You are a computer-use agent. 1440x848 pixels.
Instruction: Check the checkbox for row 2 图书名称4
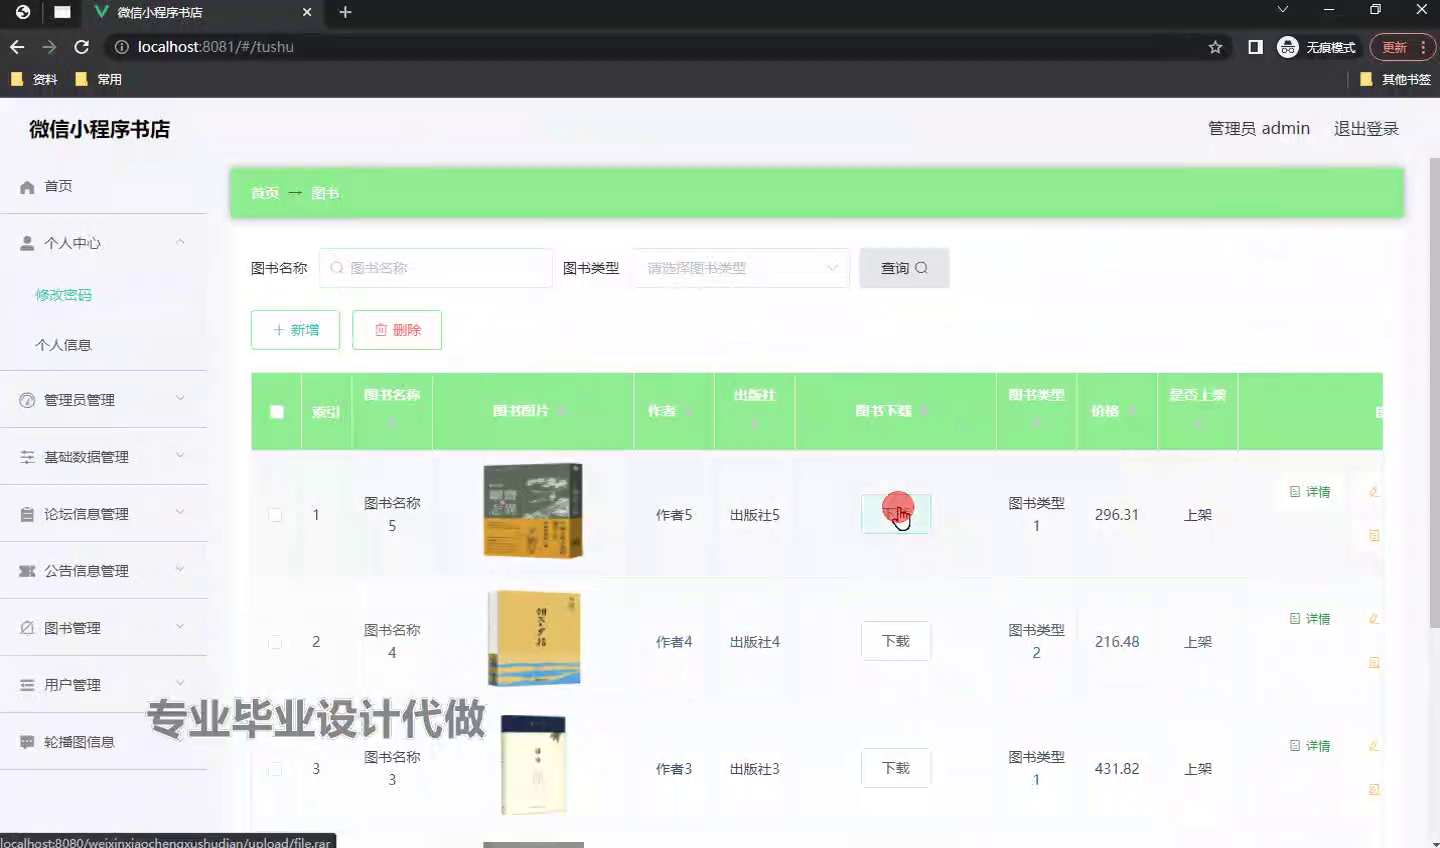pos(275,642)
